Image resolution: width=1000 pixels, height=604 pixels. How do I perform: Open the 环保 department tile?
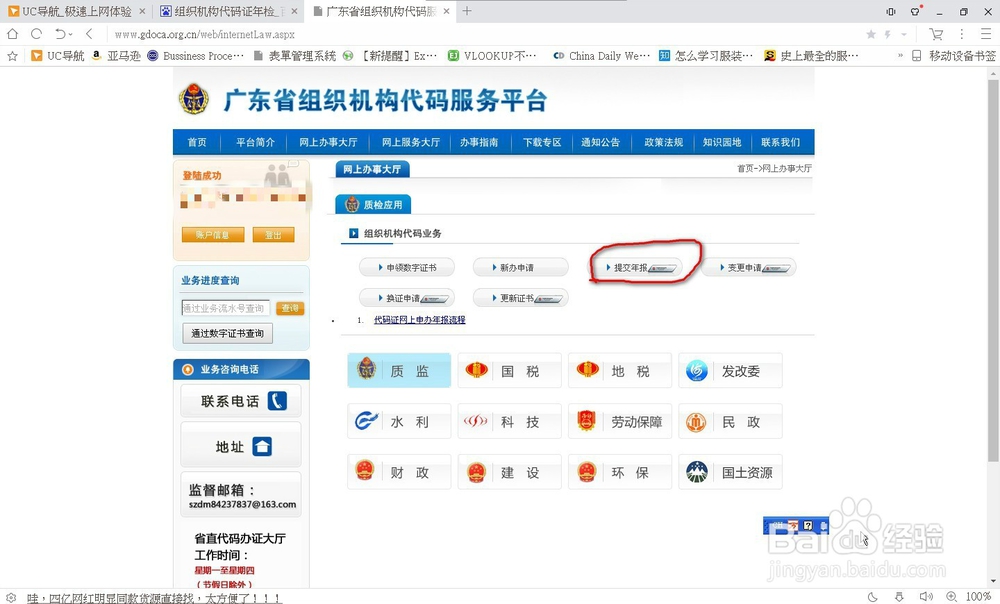[x=620, y=472]
